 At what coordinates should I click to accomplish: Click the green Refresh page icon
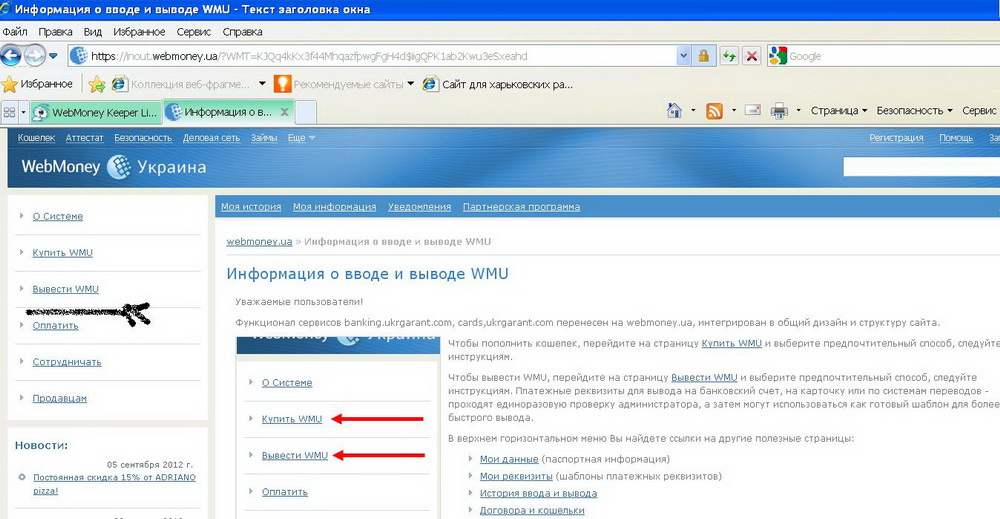point(729,56)
